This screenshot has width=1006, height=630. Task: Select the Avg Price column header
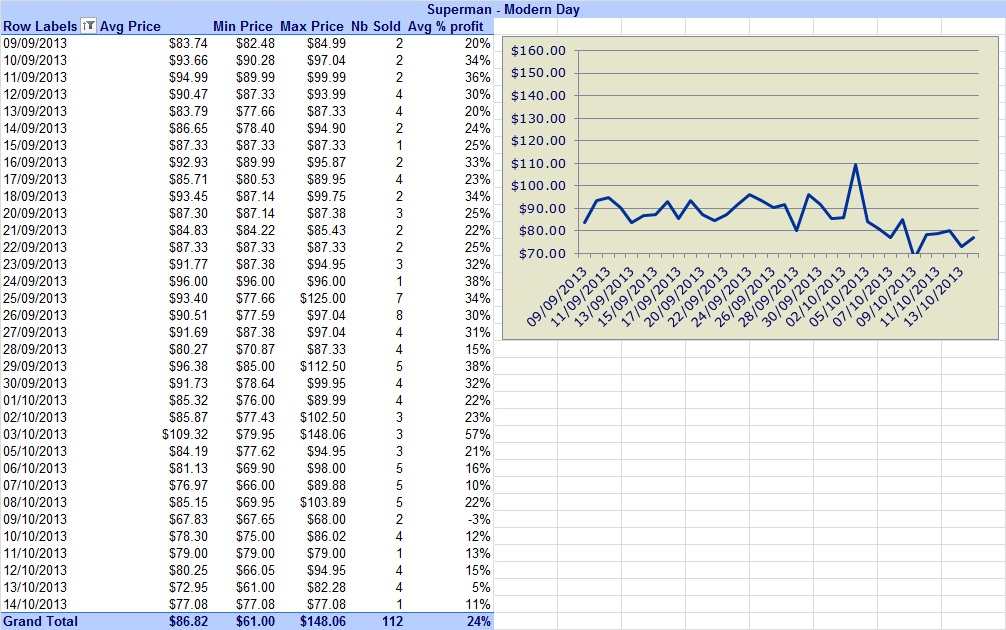click(130, 26)
